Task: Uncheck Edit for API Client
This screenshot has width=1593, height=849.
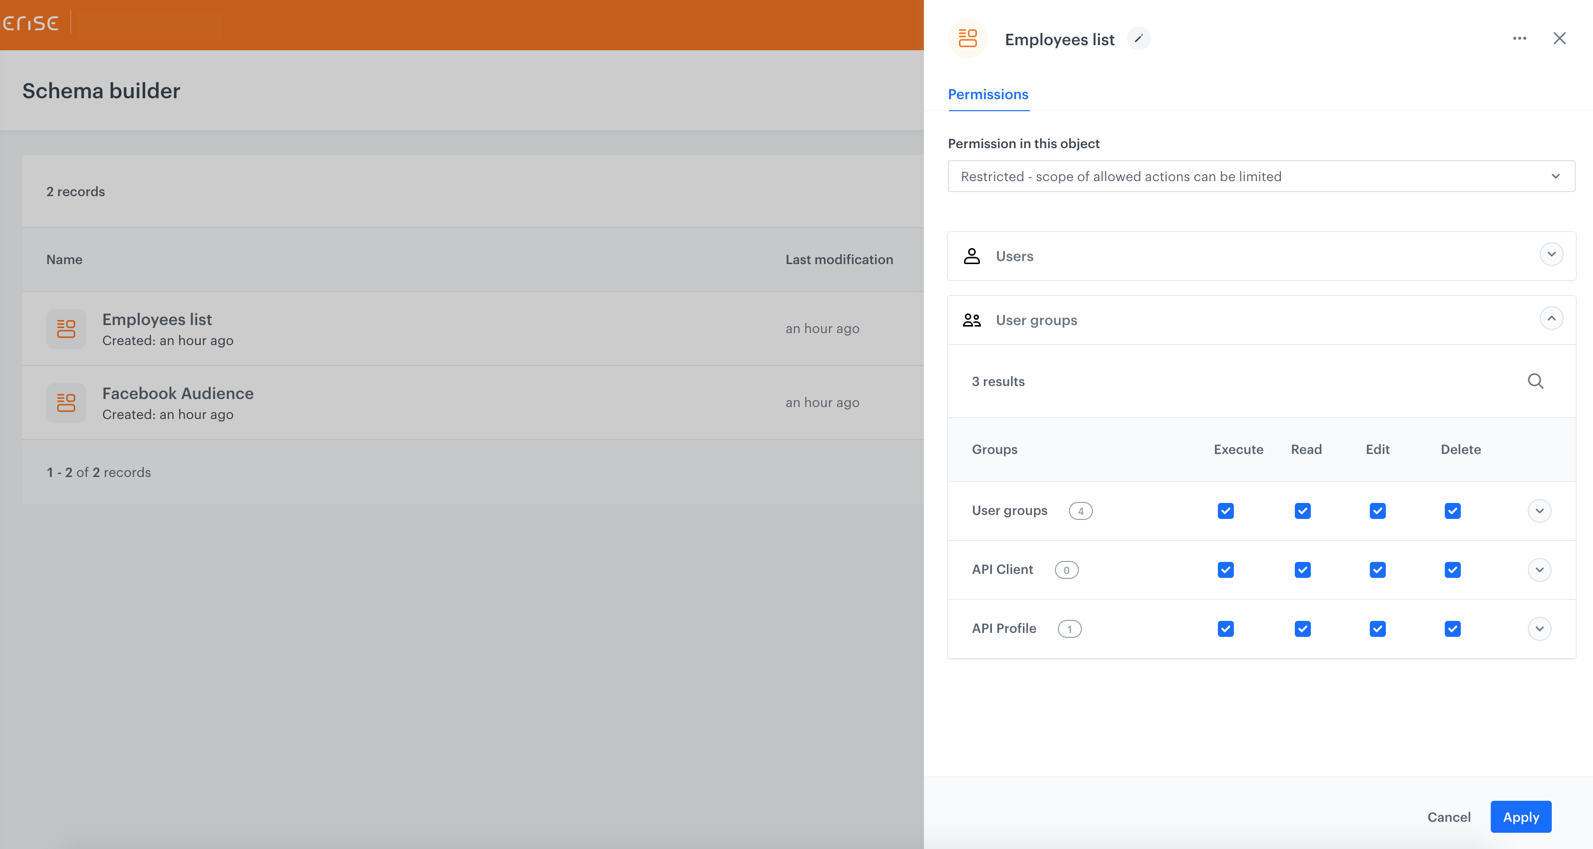Action: [1377, 570]
